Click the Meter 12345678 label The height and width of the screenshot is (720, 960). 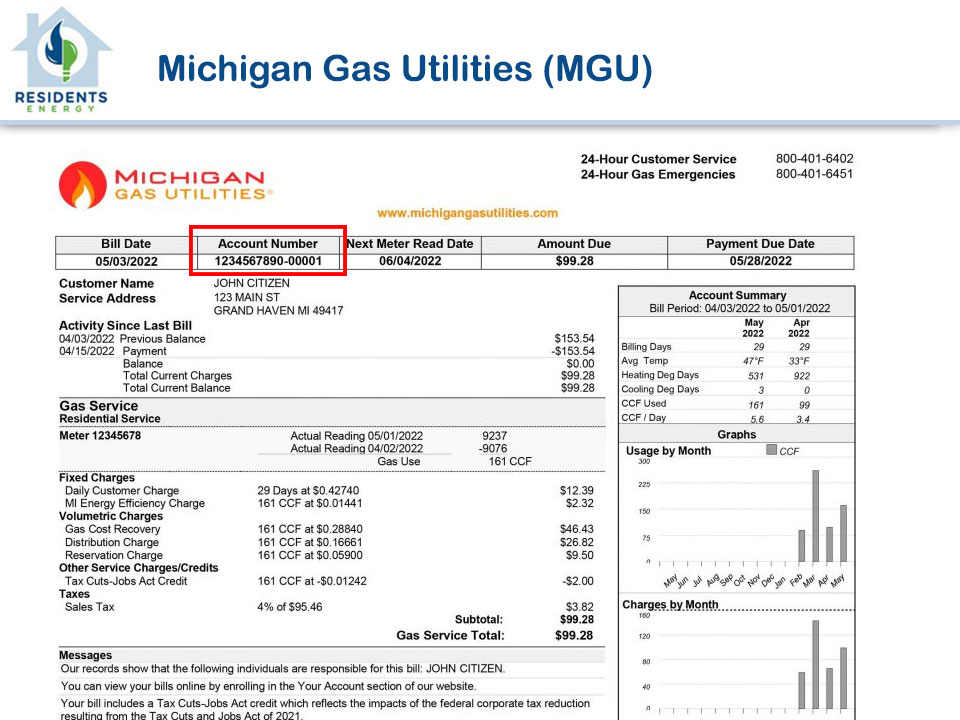tap(100, 436)
